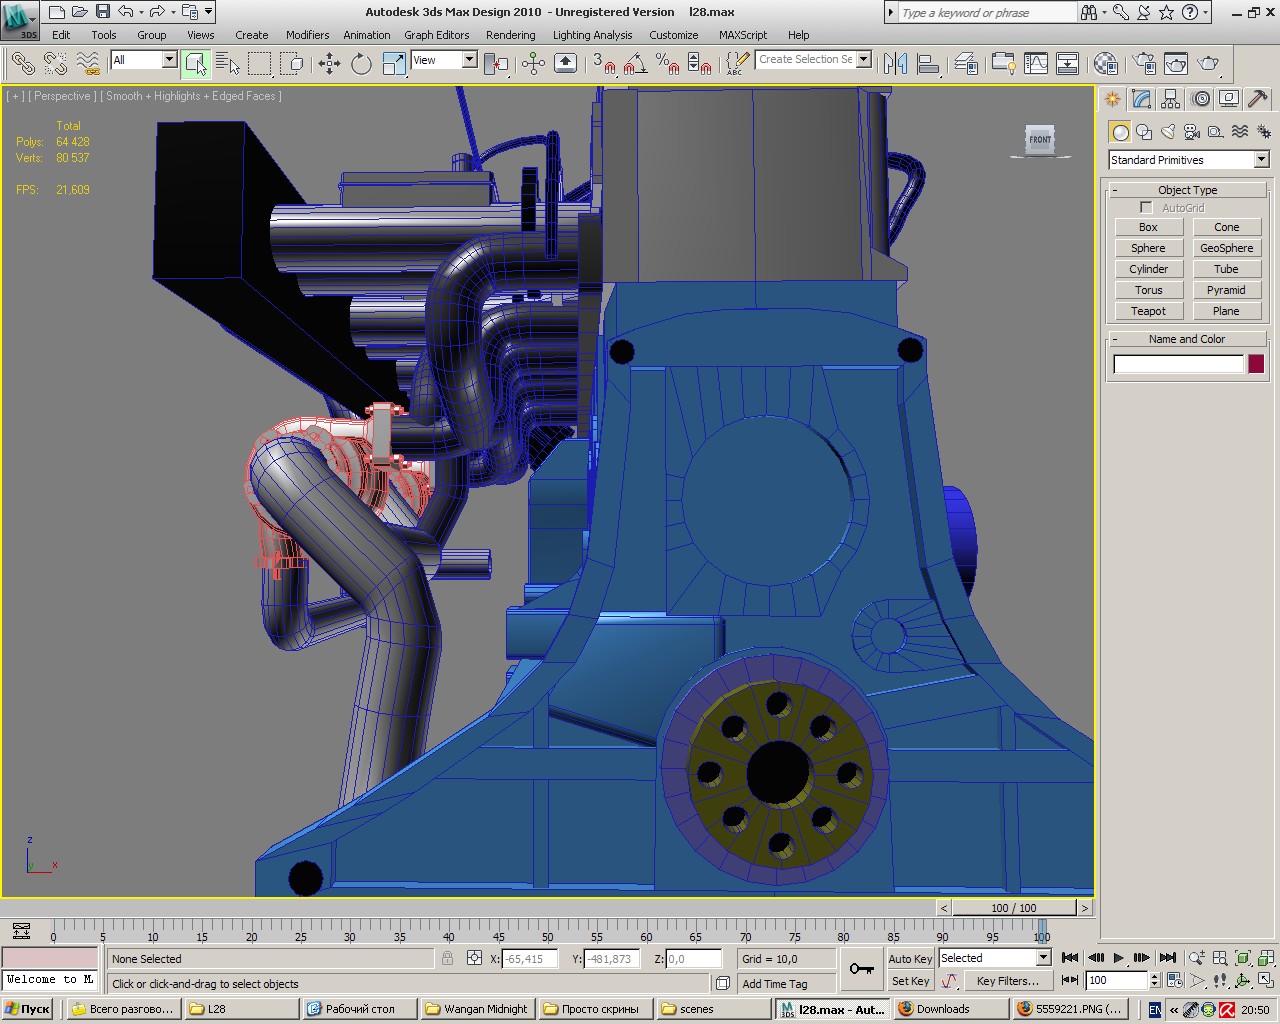The width and height of the screenshot is (1280, 1024).
Task: Switch to the Modify command panel
Action: pyautogui.click(x=1141, y=99)
